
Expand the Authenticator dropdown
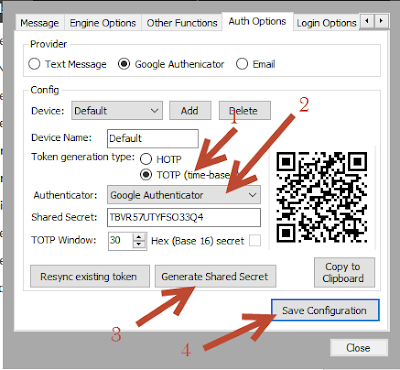[184, 195]
